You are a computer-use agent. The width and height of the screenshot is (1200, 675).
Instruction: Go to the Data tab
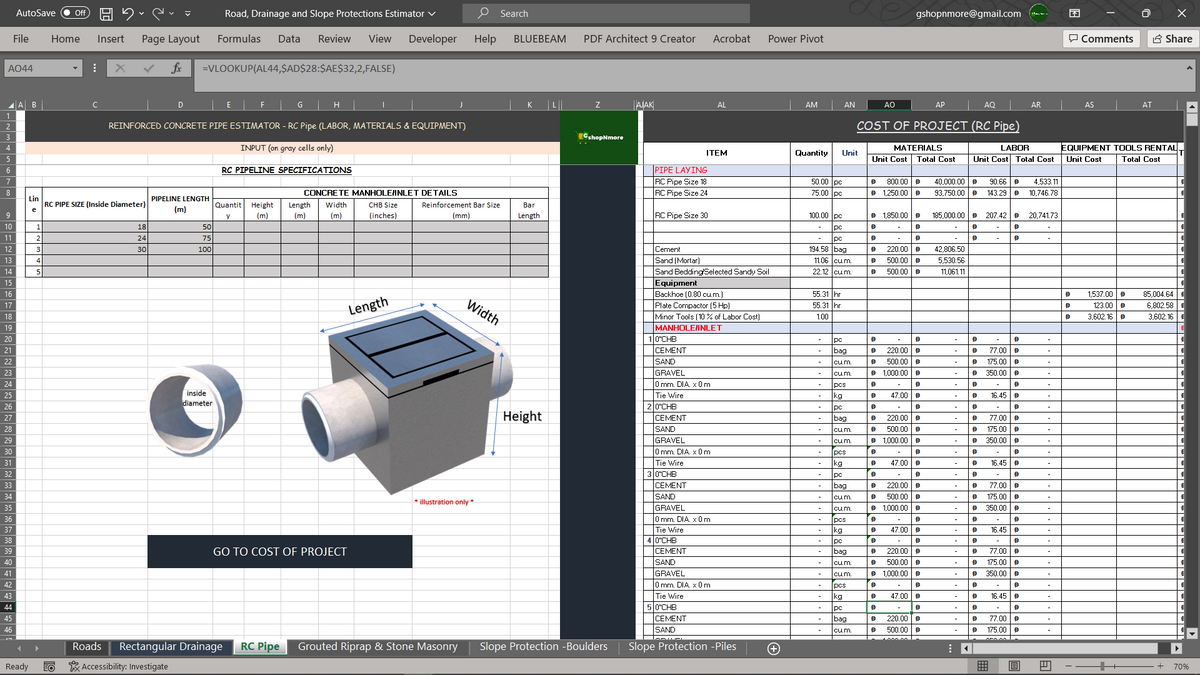coord(289,39)
